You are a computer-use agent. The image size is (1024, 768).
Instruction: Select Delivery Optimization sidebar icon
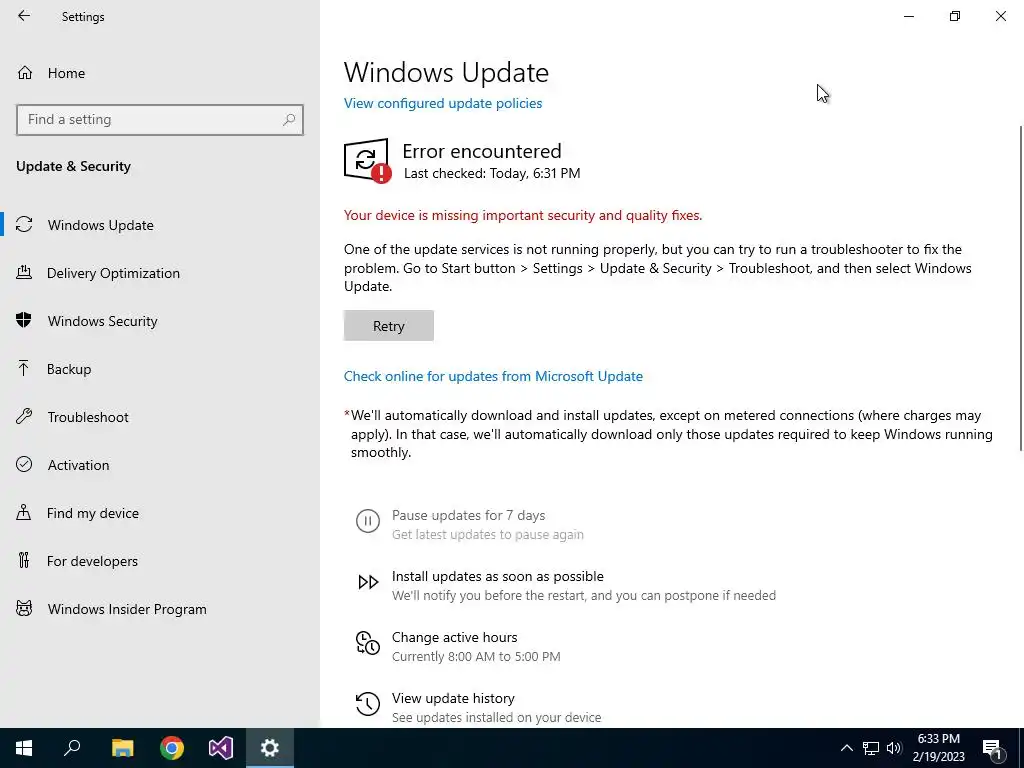point(24,272)
